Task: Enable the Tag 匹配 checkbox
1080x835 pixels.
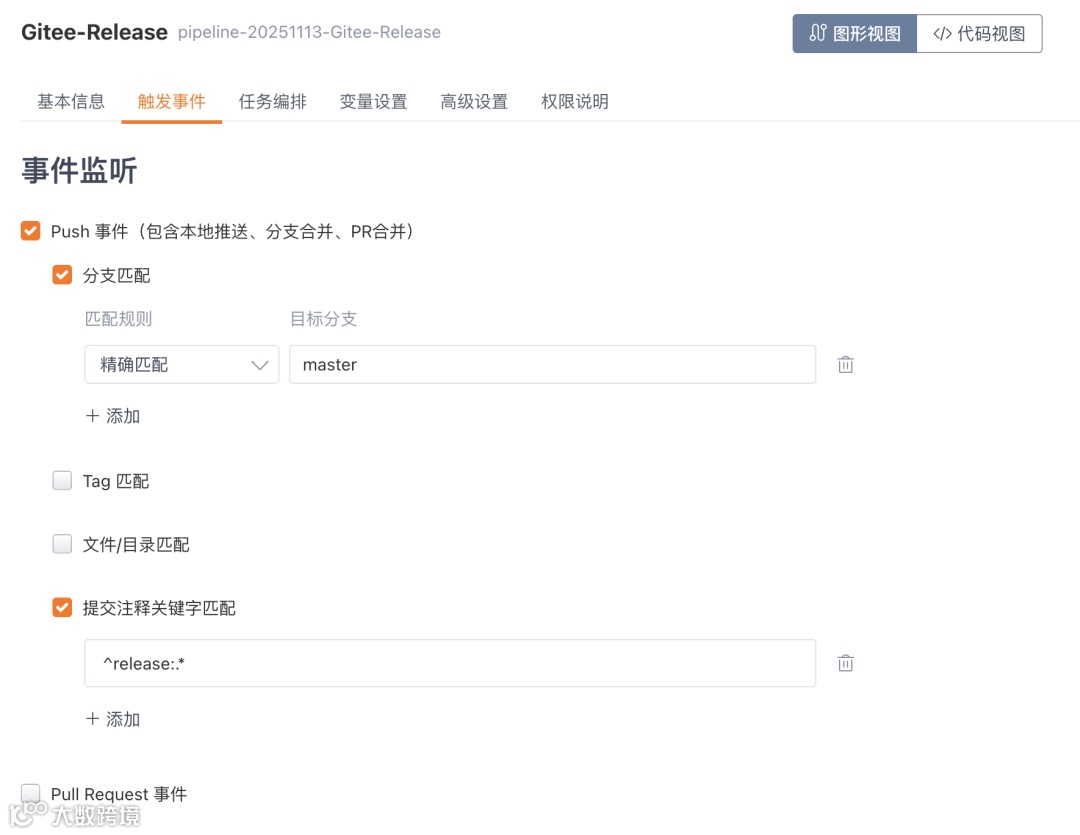Action: (62, 480)
